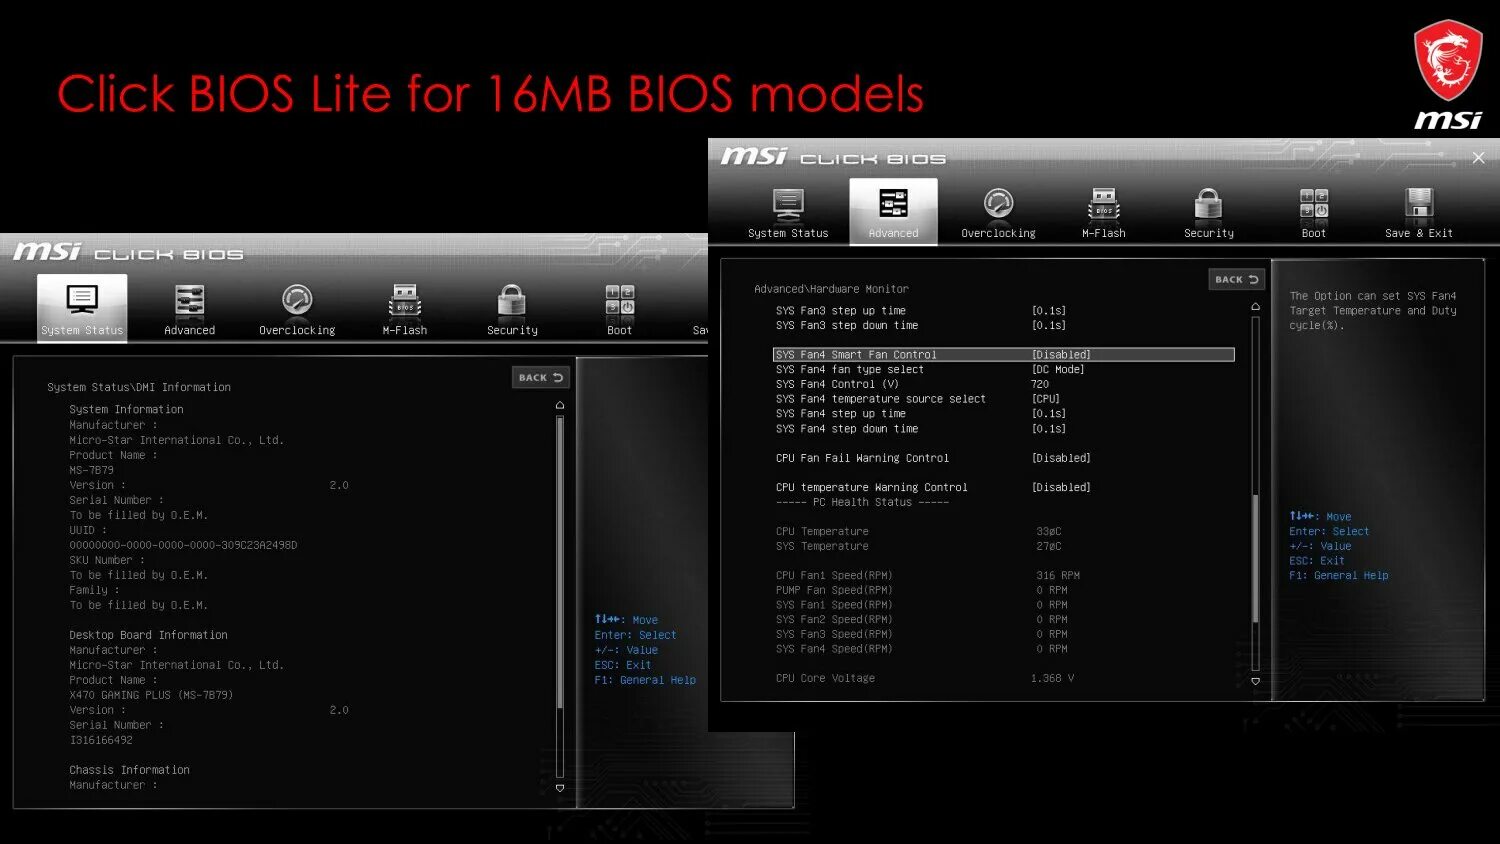Toggle CPU Fan Fail Warning Control [Disabled]

pos(933,458)
